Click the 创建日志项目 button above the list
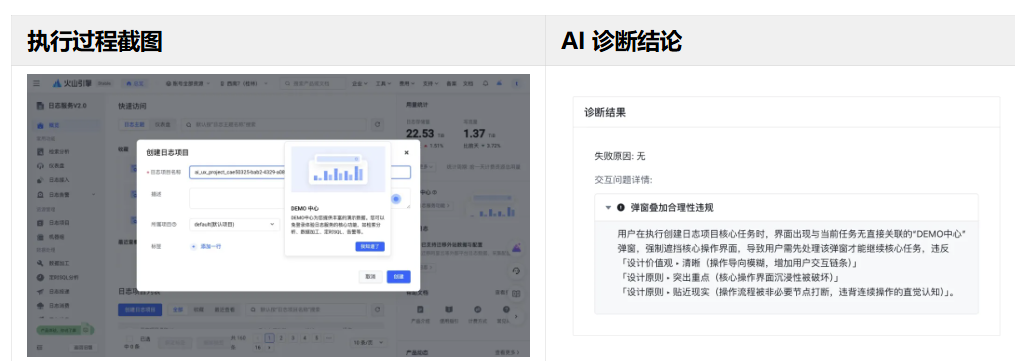The image size is (1015, 361). coord(140,309)
